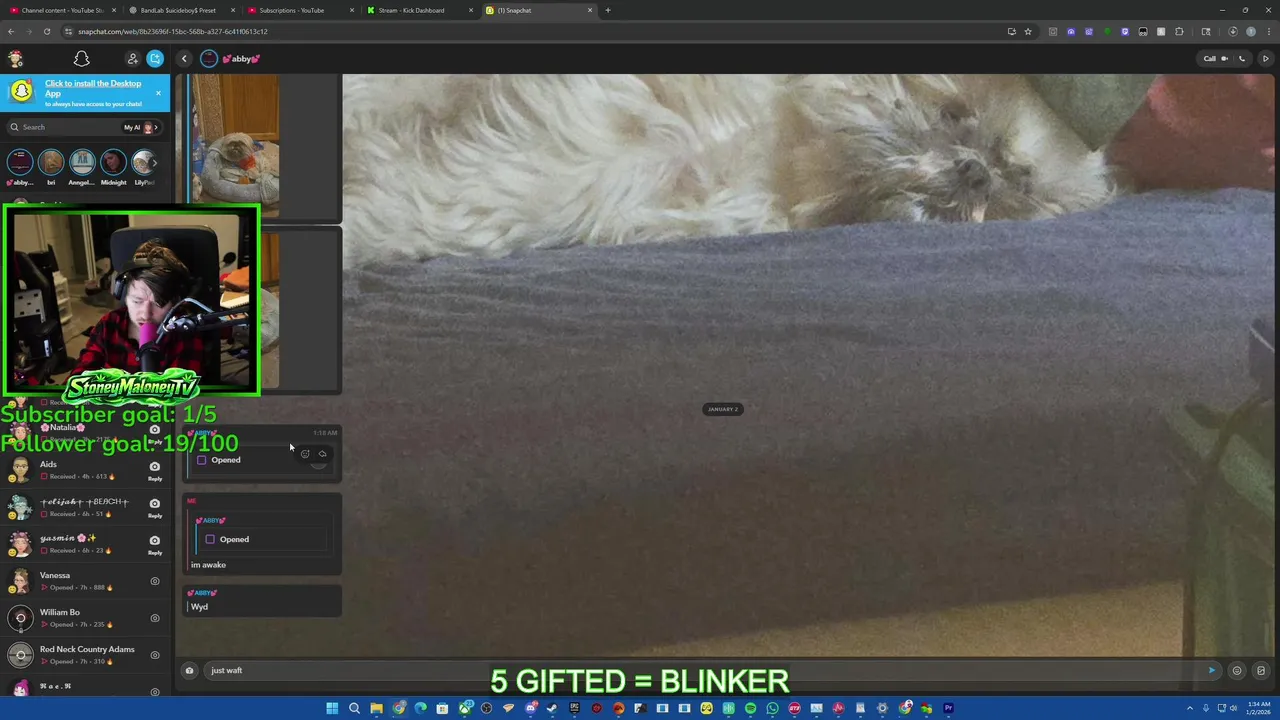The width and height of the screenshot is (1280, 720).
Task: Open the yasmin conversation
Action: (x=85, y=544)
